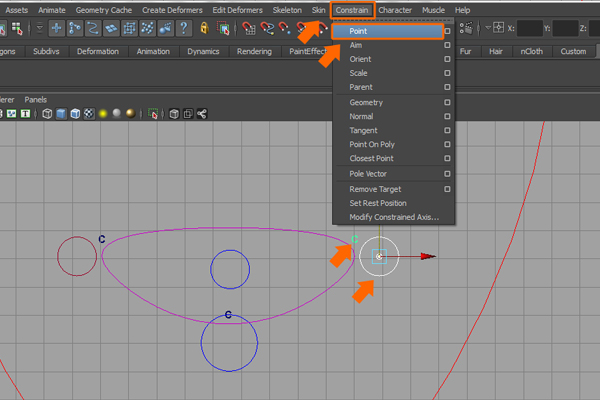Image resolution: width=600 pixels, height=400 pixels.
Task: Switch to the nCloth shelf tab
Action: coord(532,51)
